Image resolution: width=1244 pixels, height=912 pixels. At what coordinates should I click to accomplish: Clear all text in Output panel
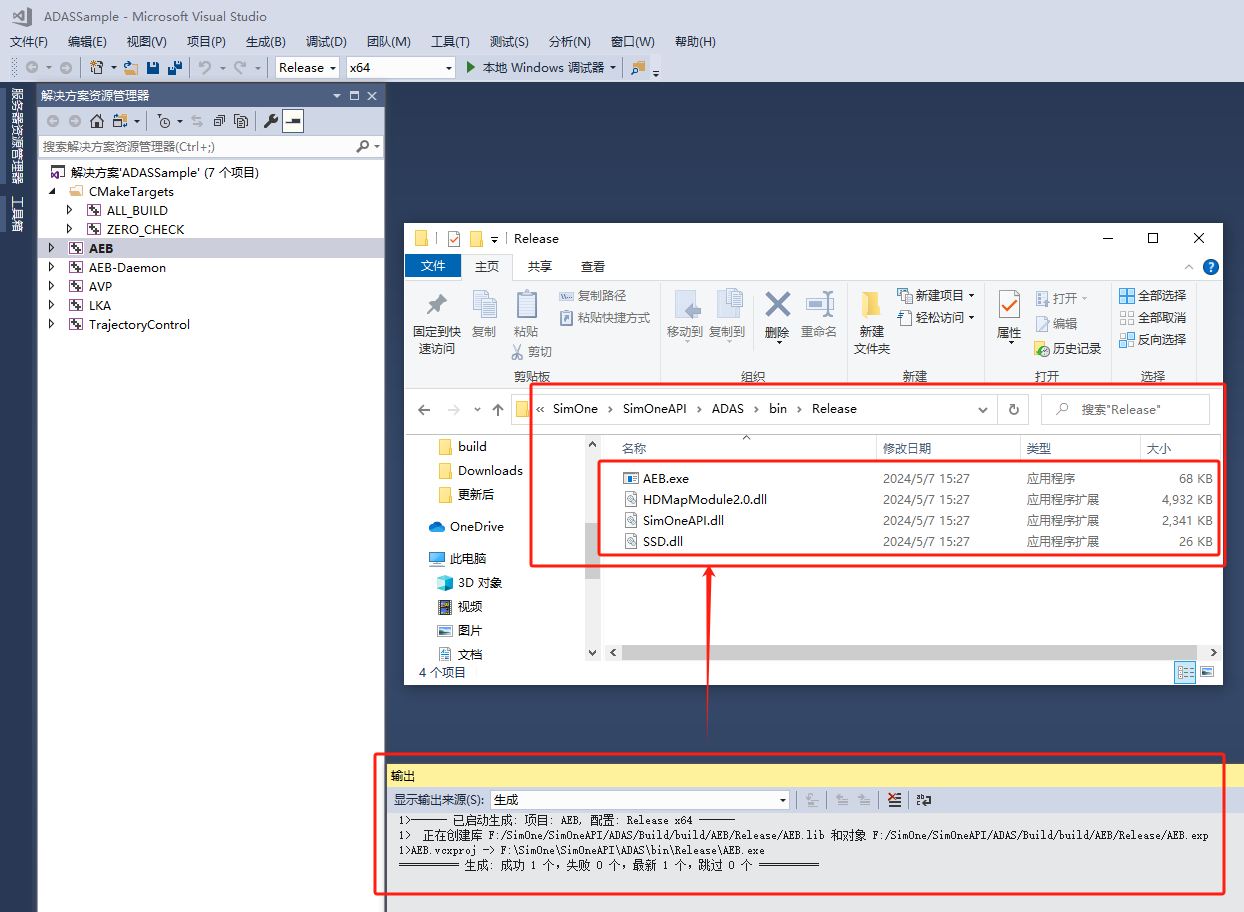[894, 800]
